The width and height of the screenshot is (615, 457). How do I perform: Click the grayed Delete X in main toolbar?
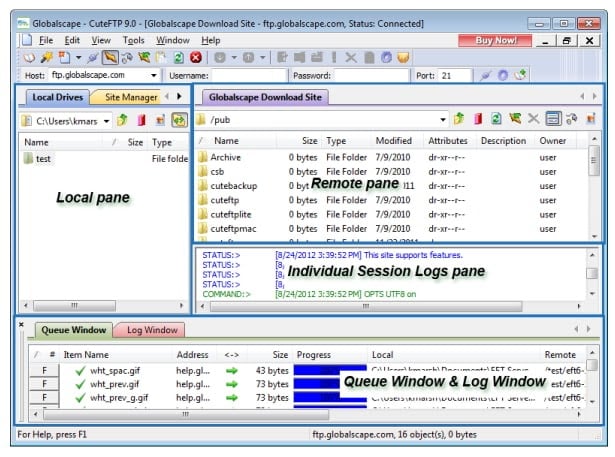coord(351,58)
